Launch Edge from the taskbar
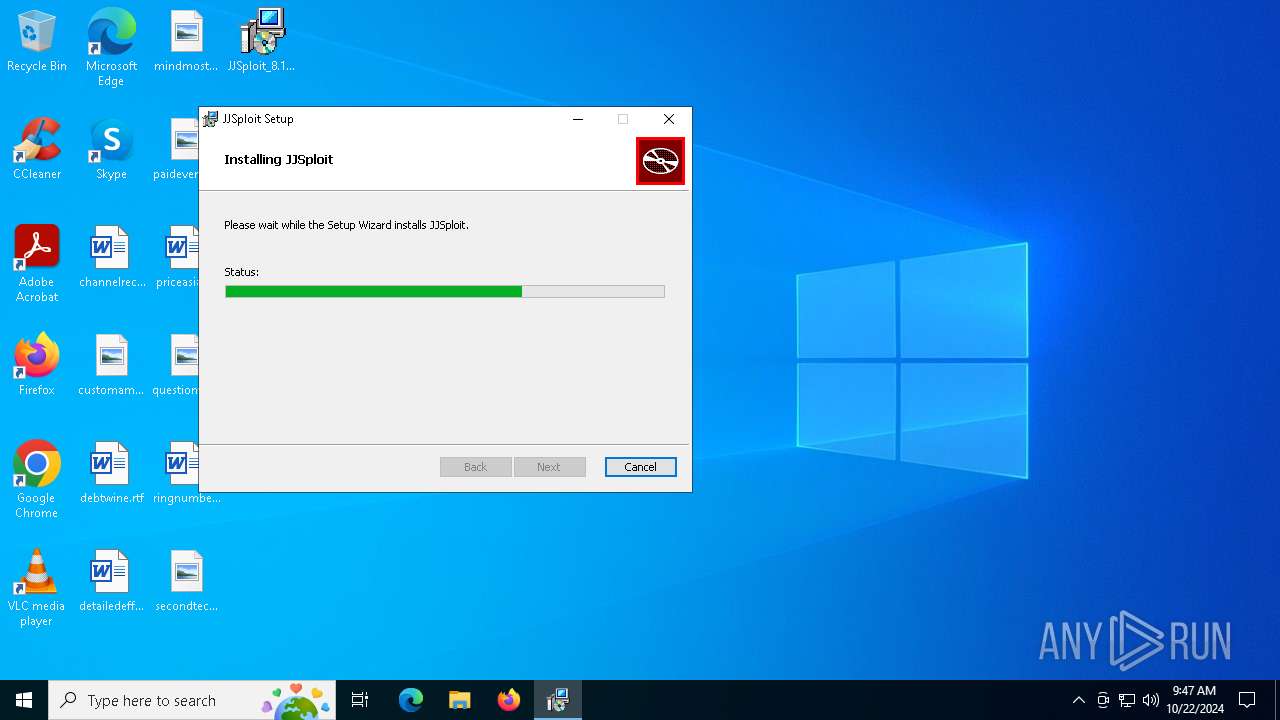 click(x=411, y=700)
